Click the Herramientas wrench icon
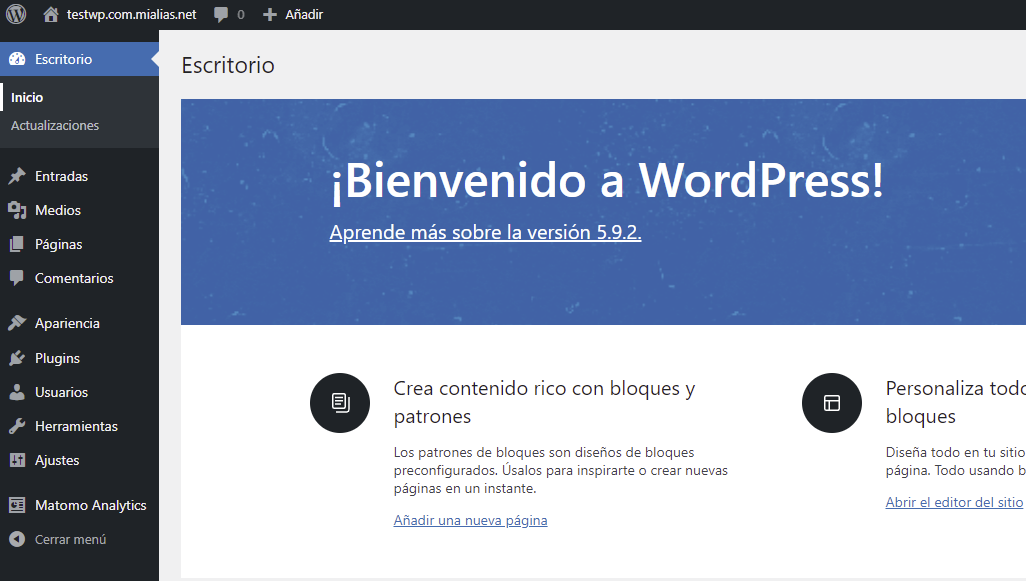 [17, 426]
